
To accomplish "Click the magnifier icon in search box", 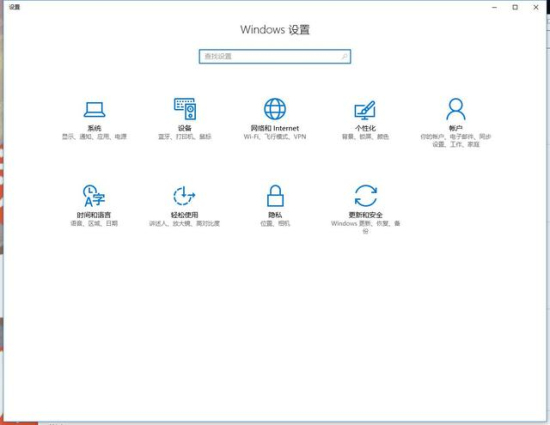I will pyautogui.click(x=344, y=56).
